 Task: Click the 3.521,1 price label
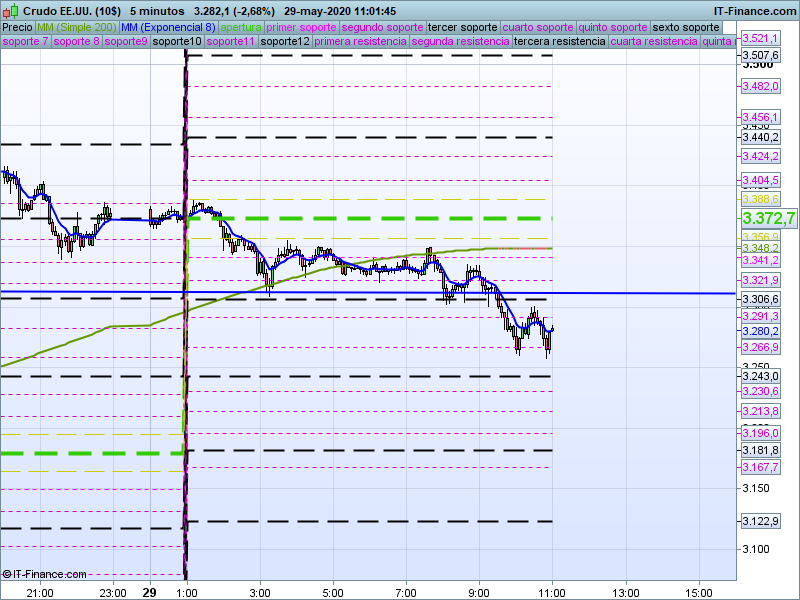pos(760,38)
